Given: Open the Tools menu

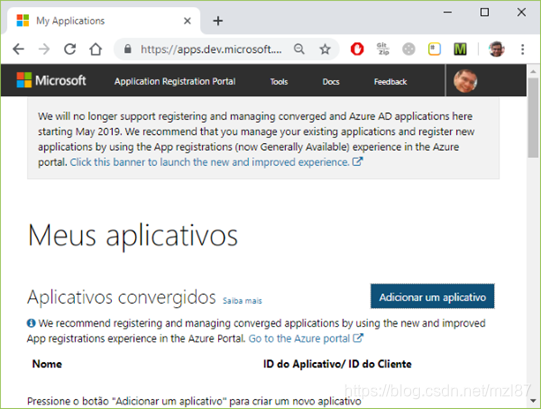Looking at the screenshot, I should (279, 82).
